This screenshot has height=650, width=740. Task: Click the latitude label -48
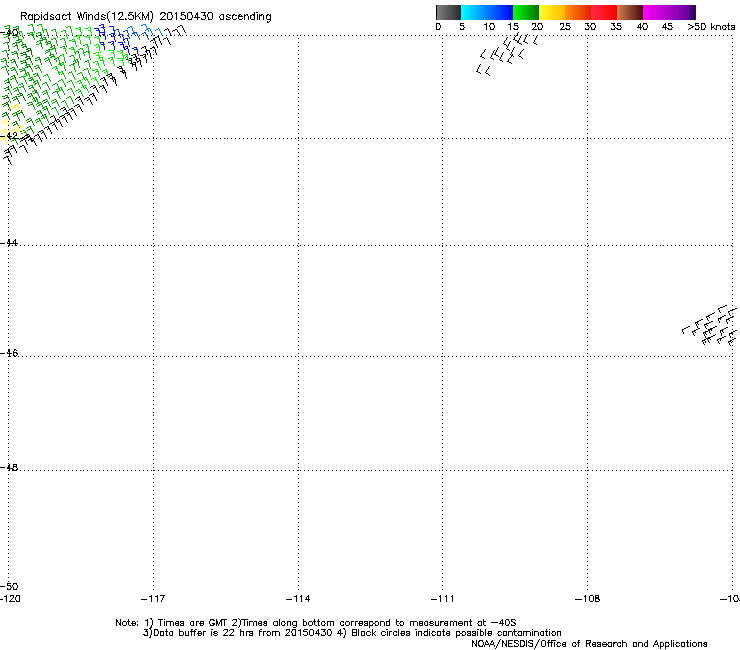(9, 467)
